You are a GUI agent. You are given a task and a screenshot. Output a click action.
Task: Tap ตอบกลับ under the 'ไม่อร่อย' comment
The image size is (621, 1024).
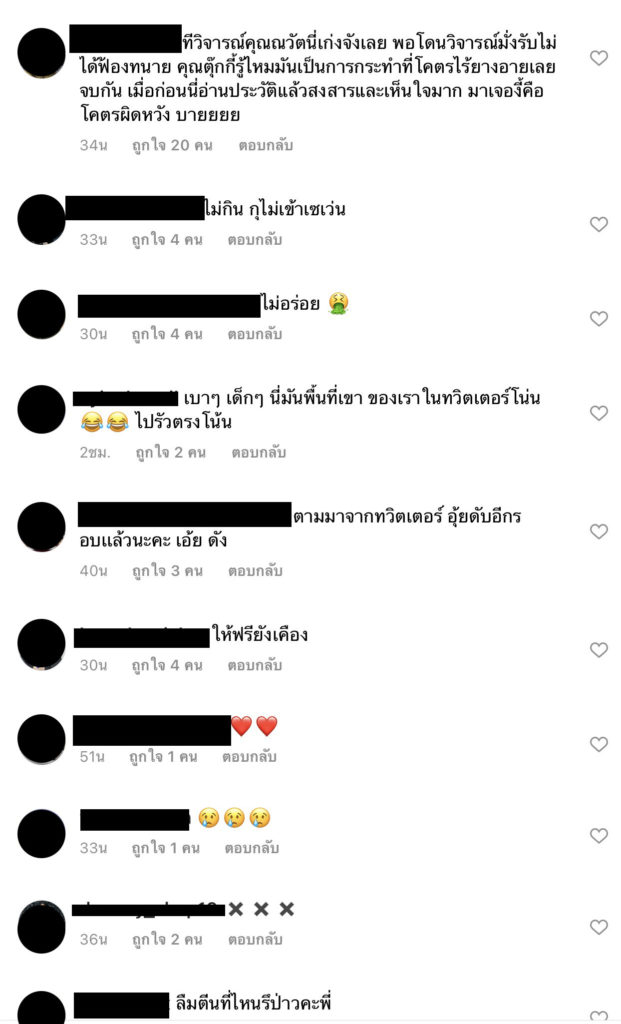[x=255, y=334]
